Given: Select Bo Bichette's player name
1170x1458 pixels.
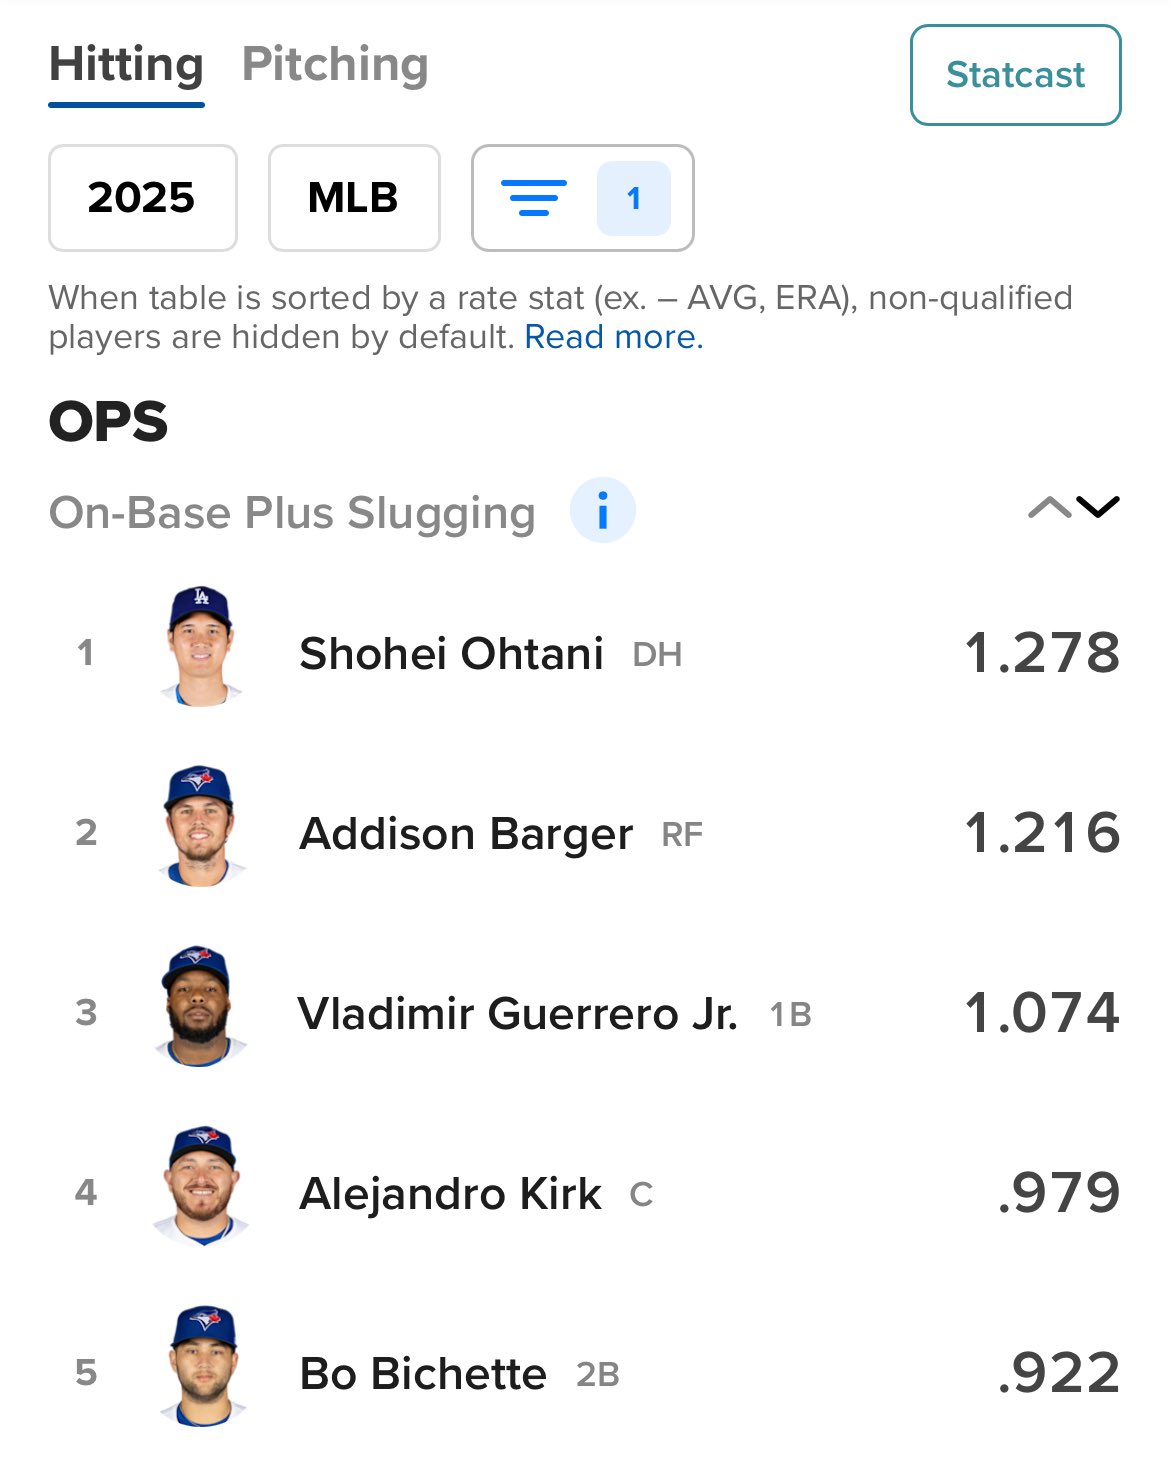Looking at the screenshot, I should pyautogui.click(x=423, y=1374).
